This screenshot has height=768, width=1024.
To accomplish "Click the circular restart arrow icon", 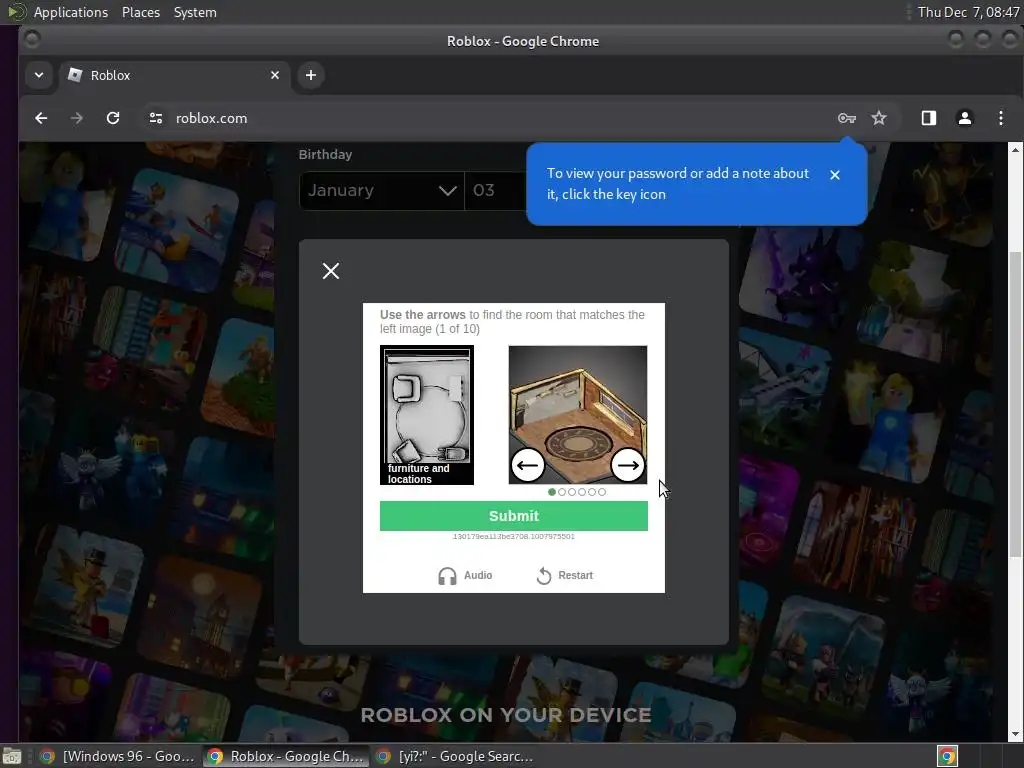I will [544, 576].
